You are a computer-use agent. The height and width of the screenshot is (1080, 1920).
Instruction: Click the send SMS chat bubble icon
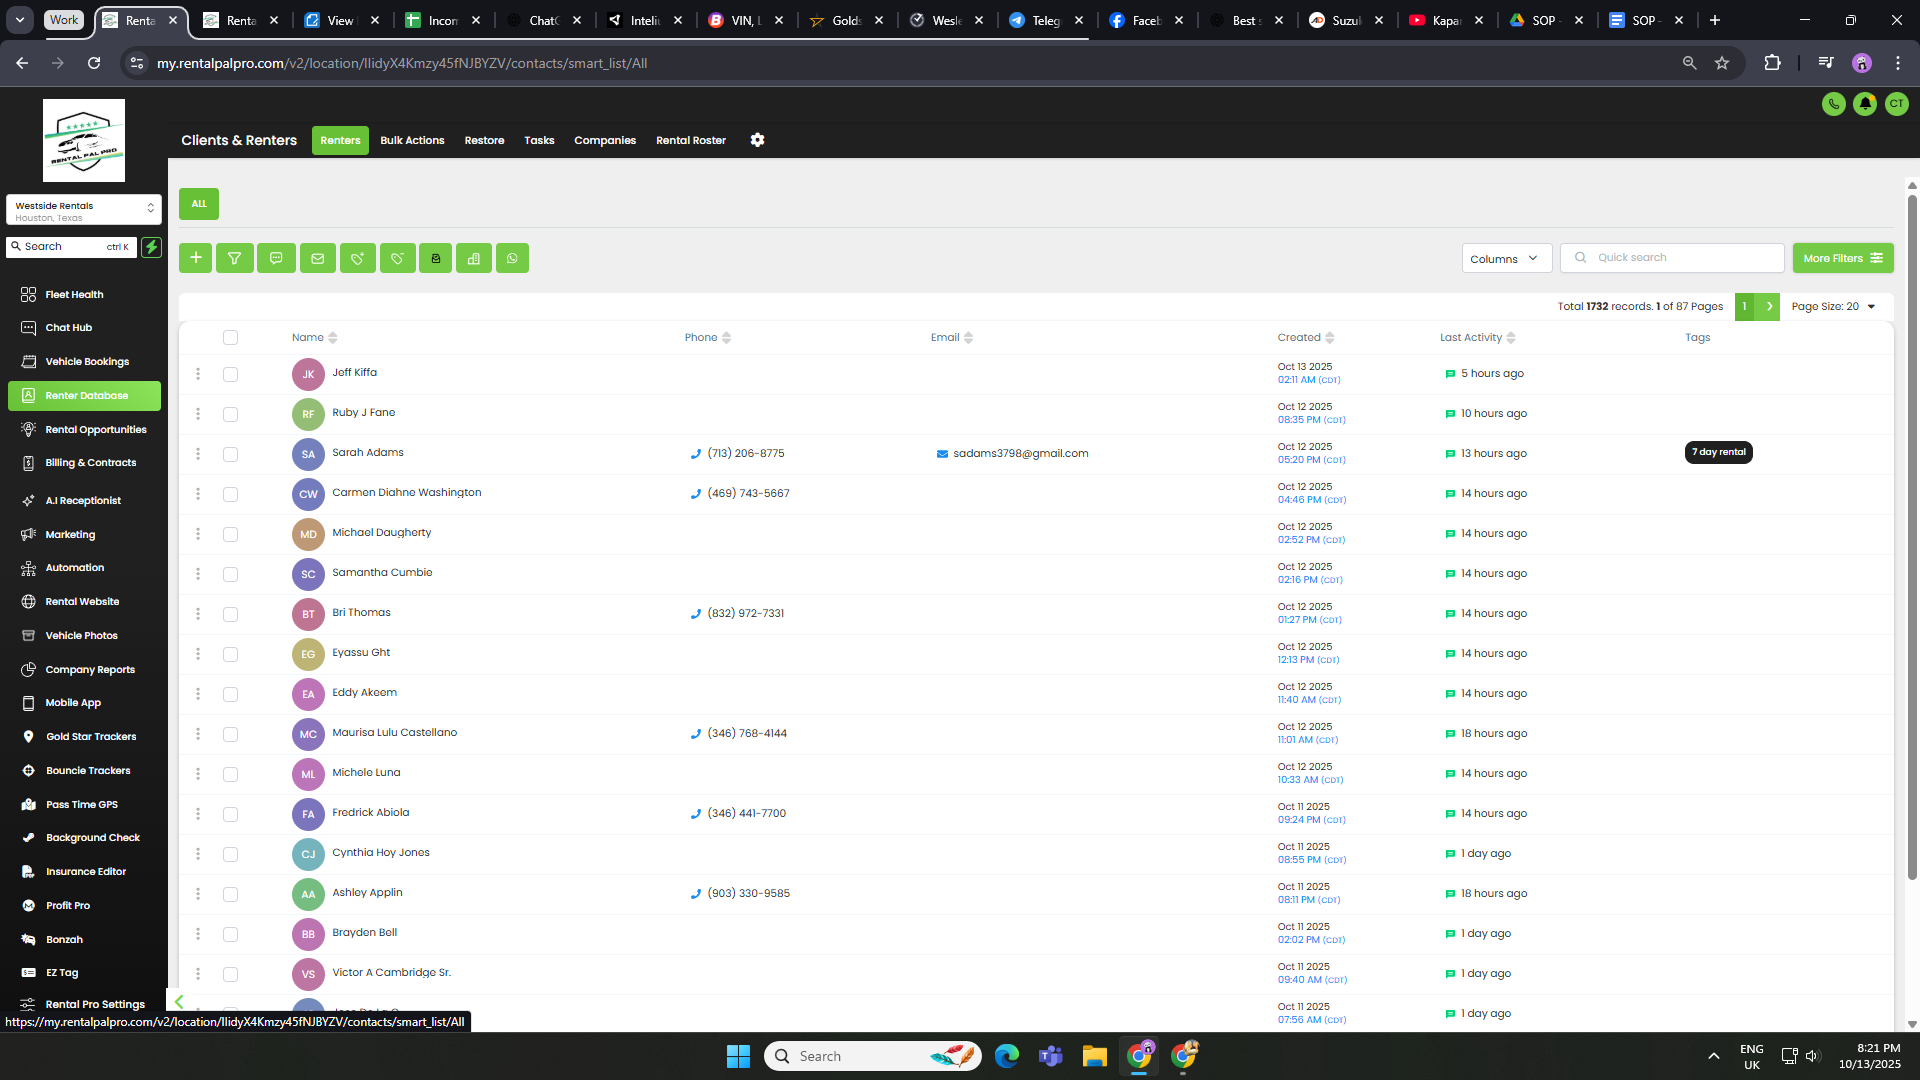[276, 258]
